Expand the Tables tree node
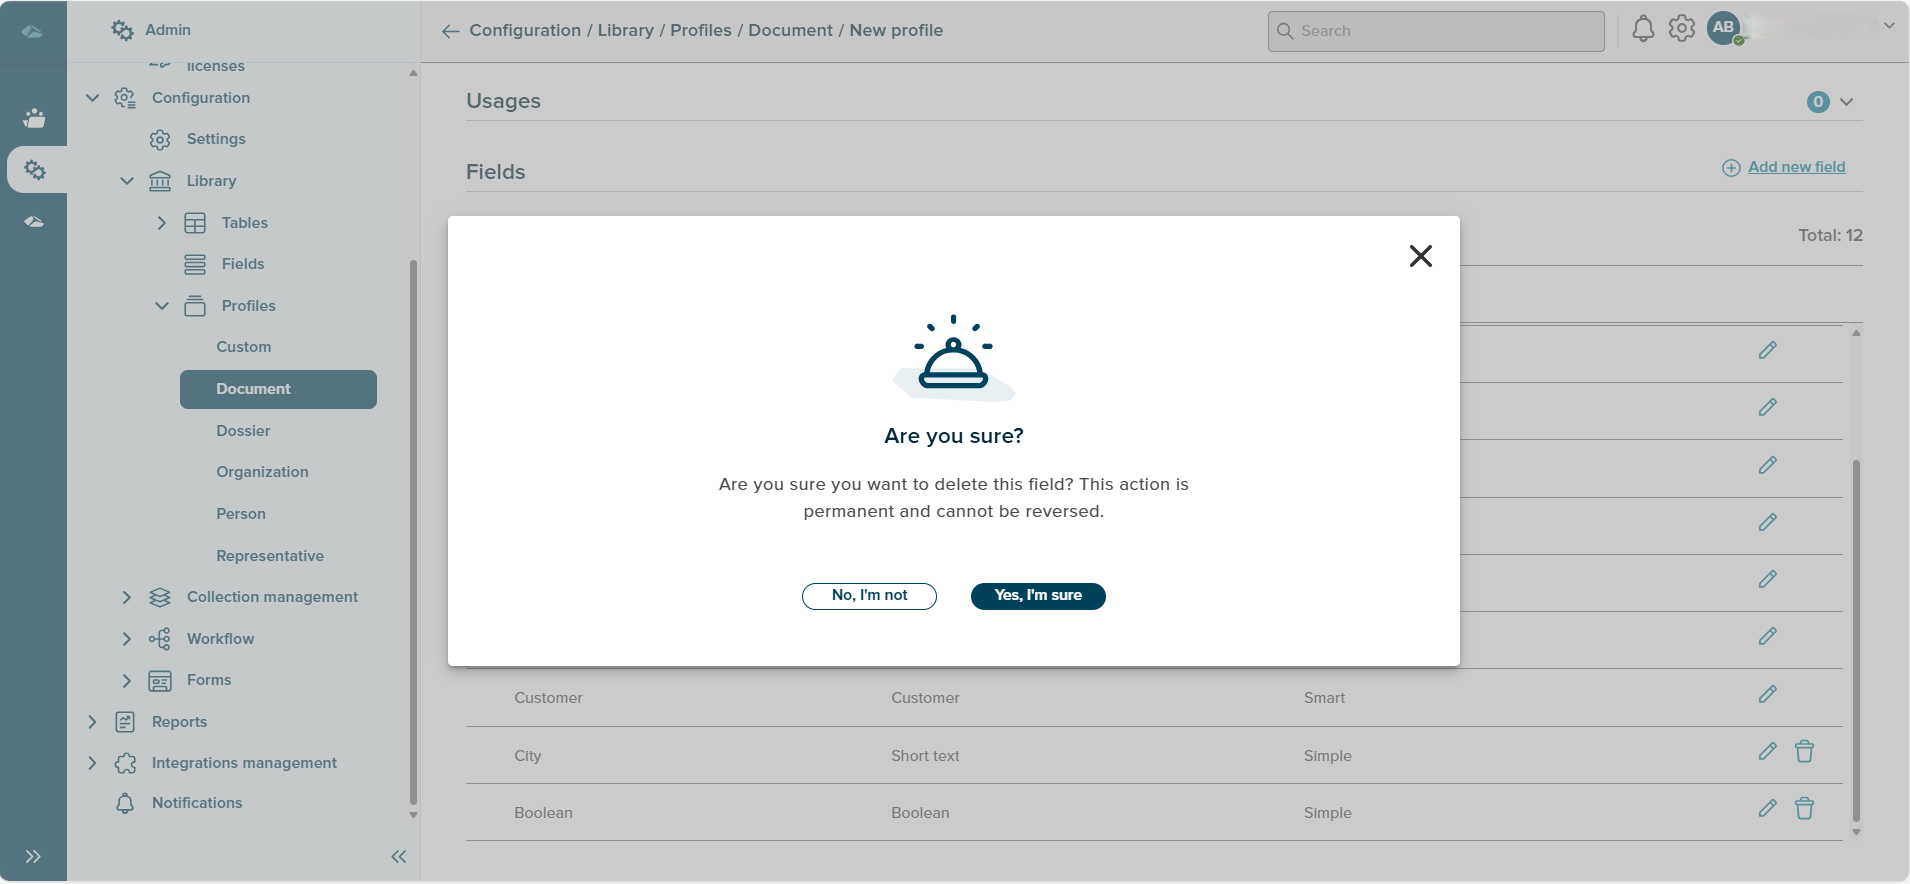Image resolution: width=1910 pixels, height=884 pixels. point(162,223)
